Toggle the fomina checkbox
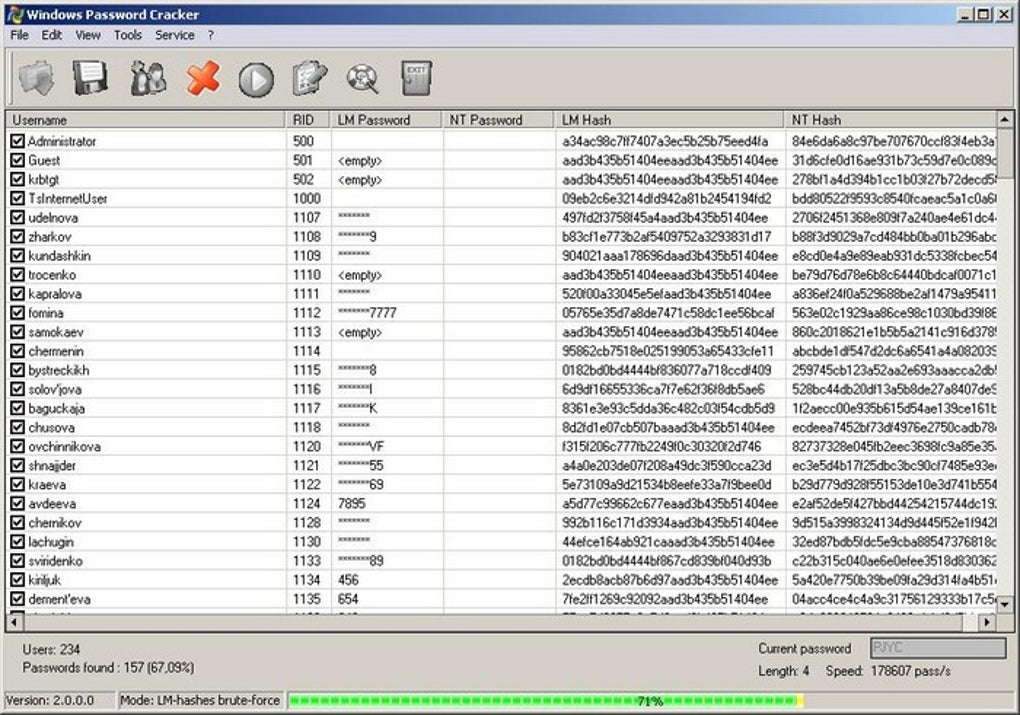 pos(18,312)
